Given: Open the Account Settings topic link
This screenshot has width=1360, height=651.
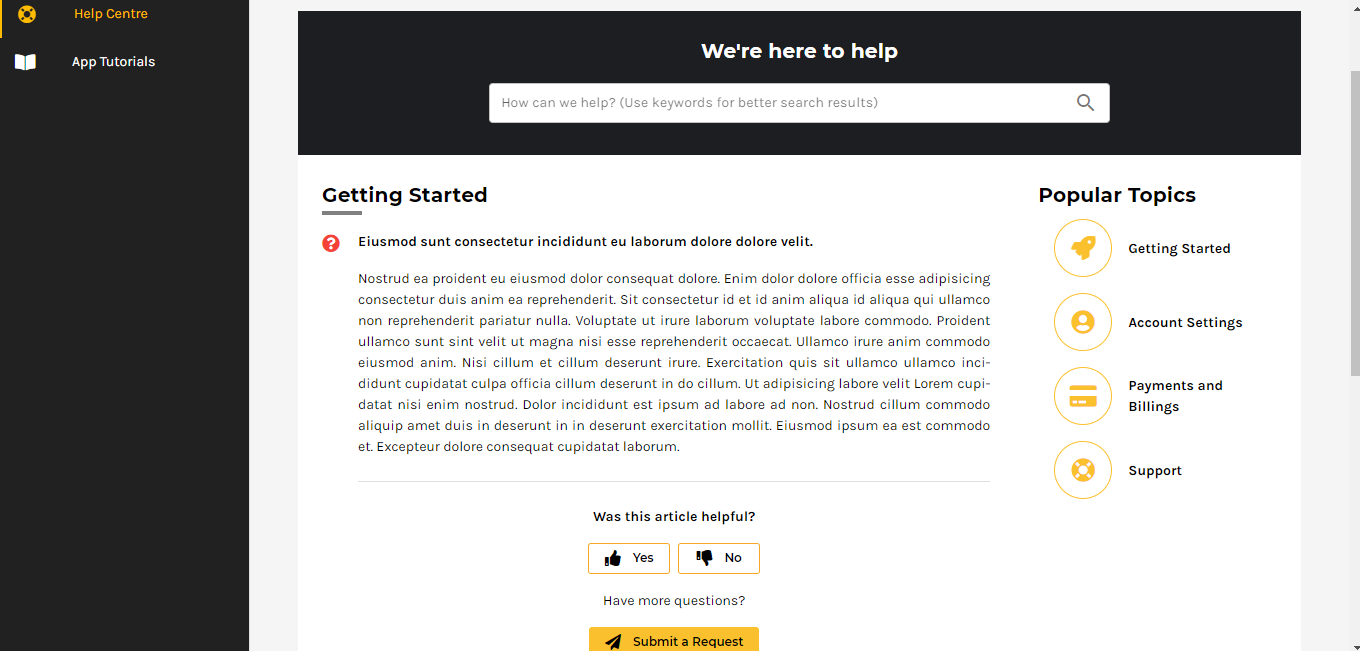Looking at the screenshot, I should click(x=1185, y=323).
